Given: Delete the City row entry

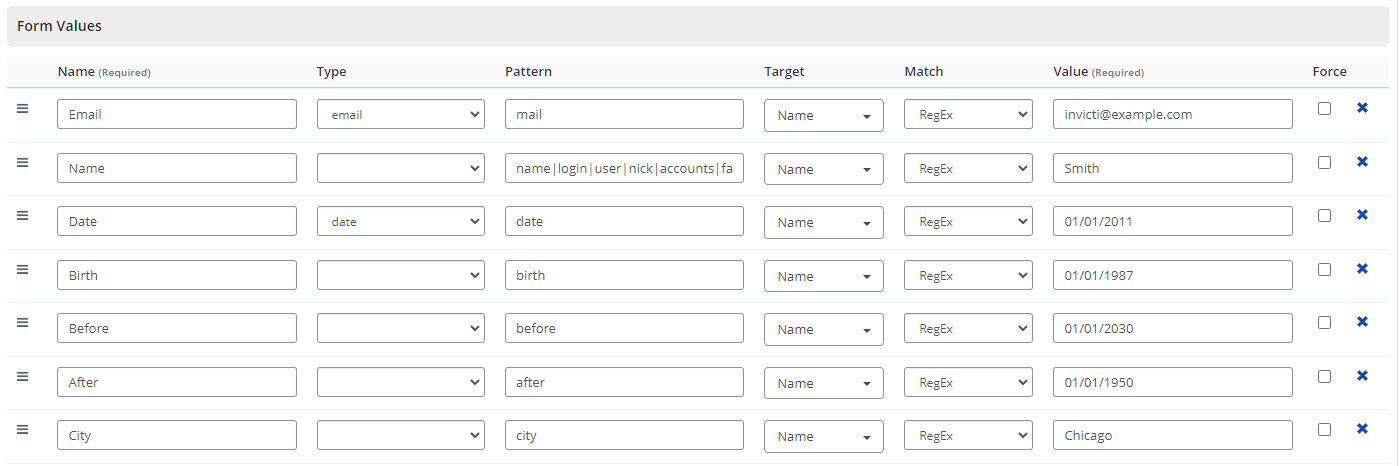Looking at the screenshot, I should click(1362, 429).
